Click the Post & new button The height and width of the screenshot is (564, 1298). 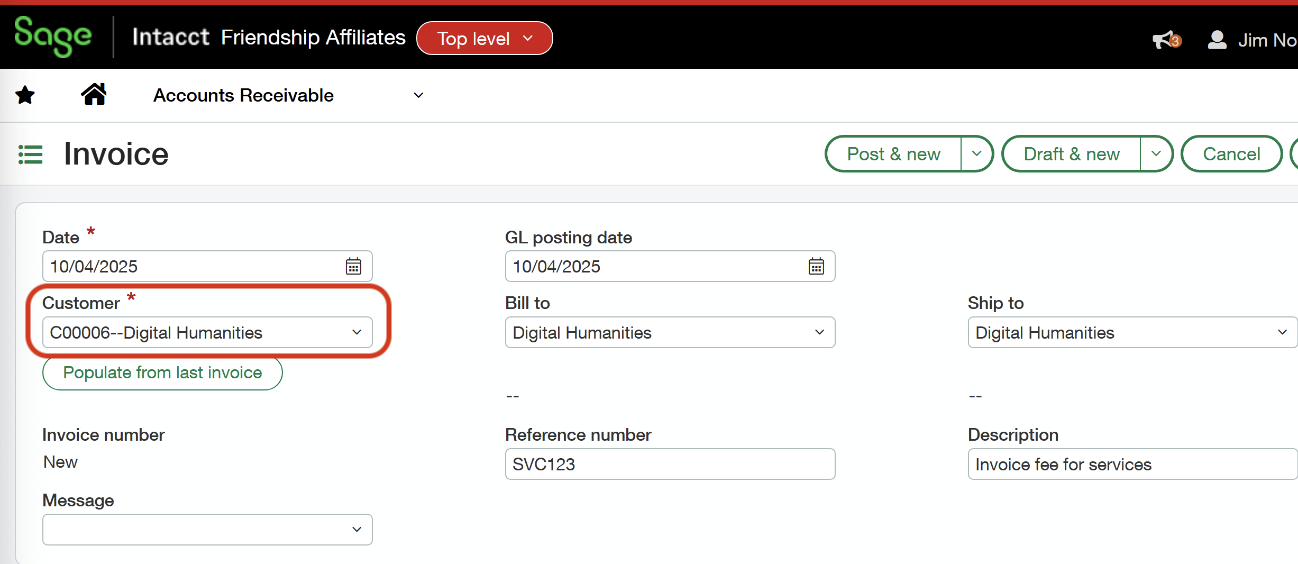point(893,154)
